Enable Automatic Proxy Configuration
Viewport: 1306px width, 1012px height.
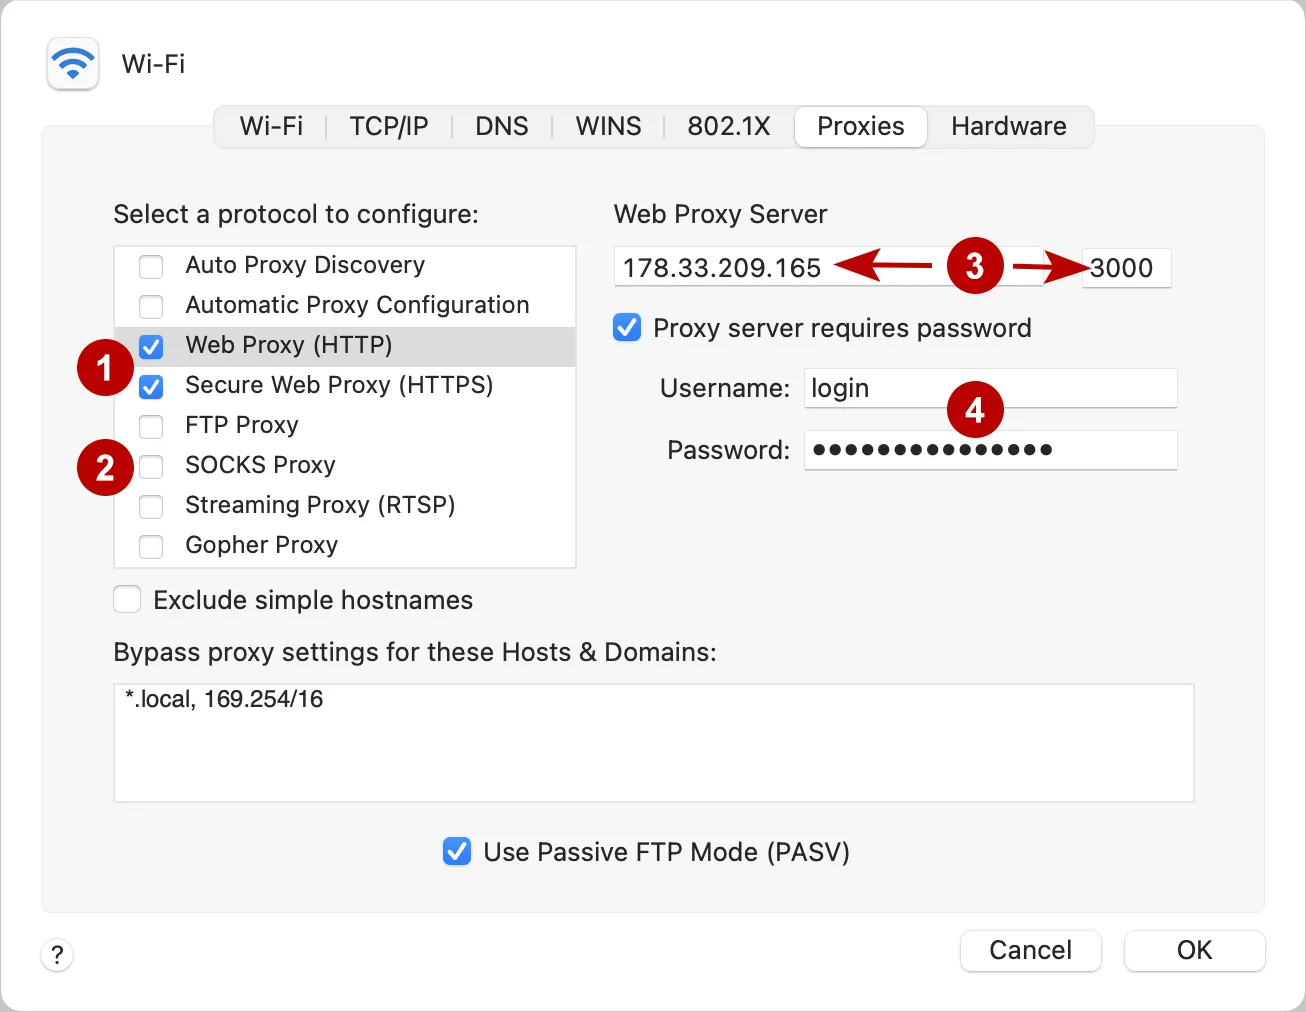point(151,306)
